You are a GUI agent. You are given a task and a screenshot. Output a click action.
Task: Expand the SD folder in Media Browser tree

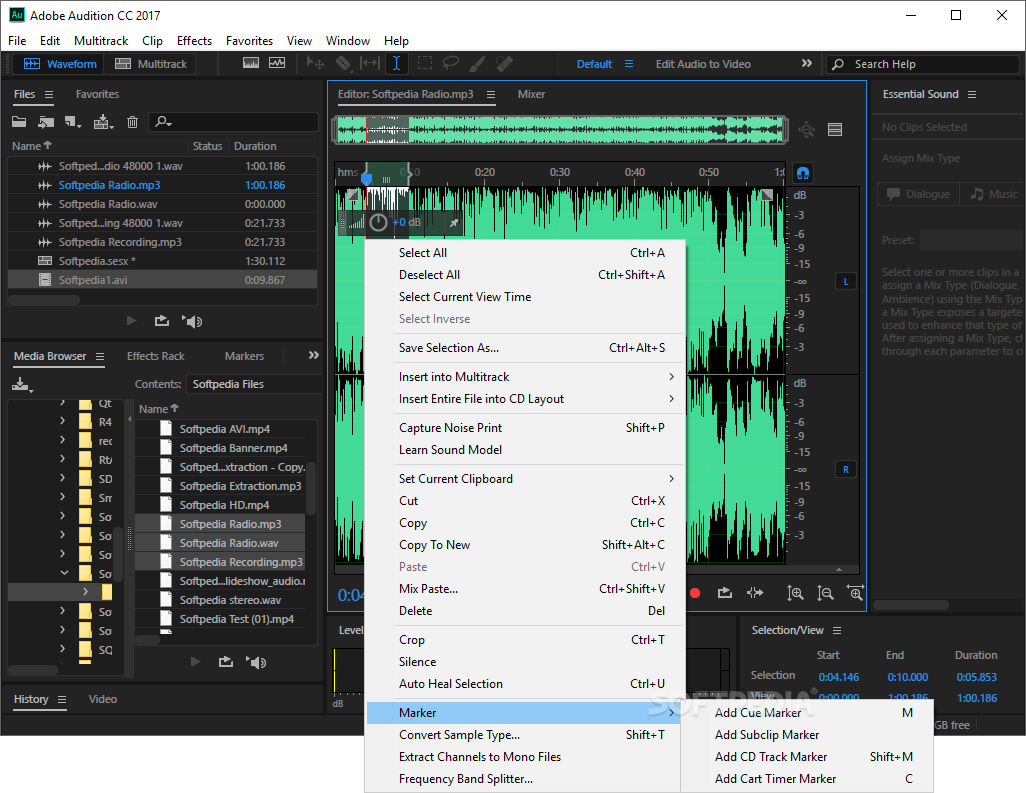pos(62,478)
